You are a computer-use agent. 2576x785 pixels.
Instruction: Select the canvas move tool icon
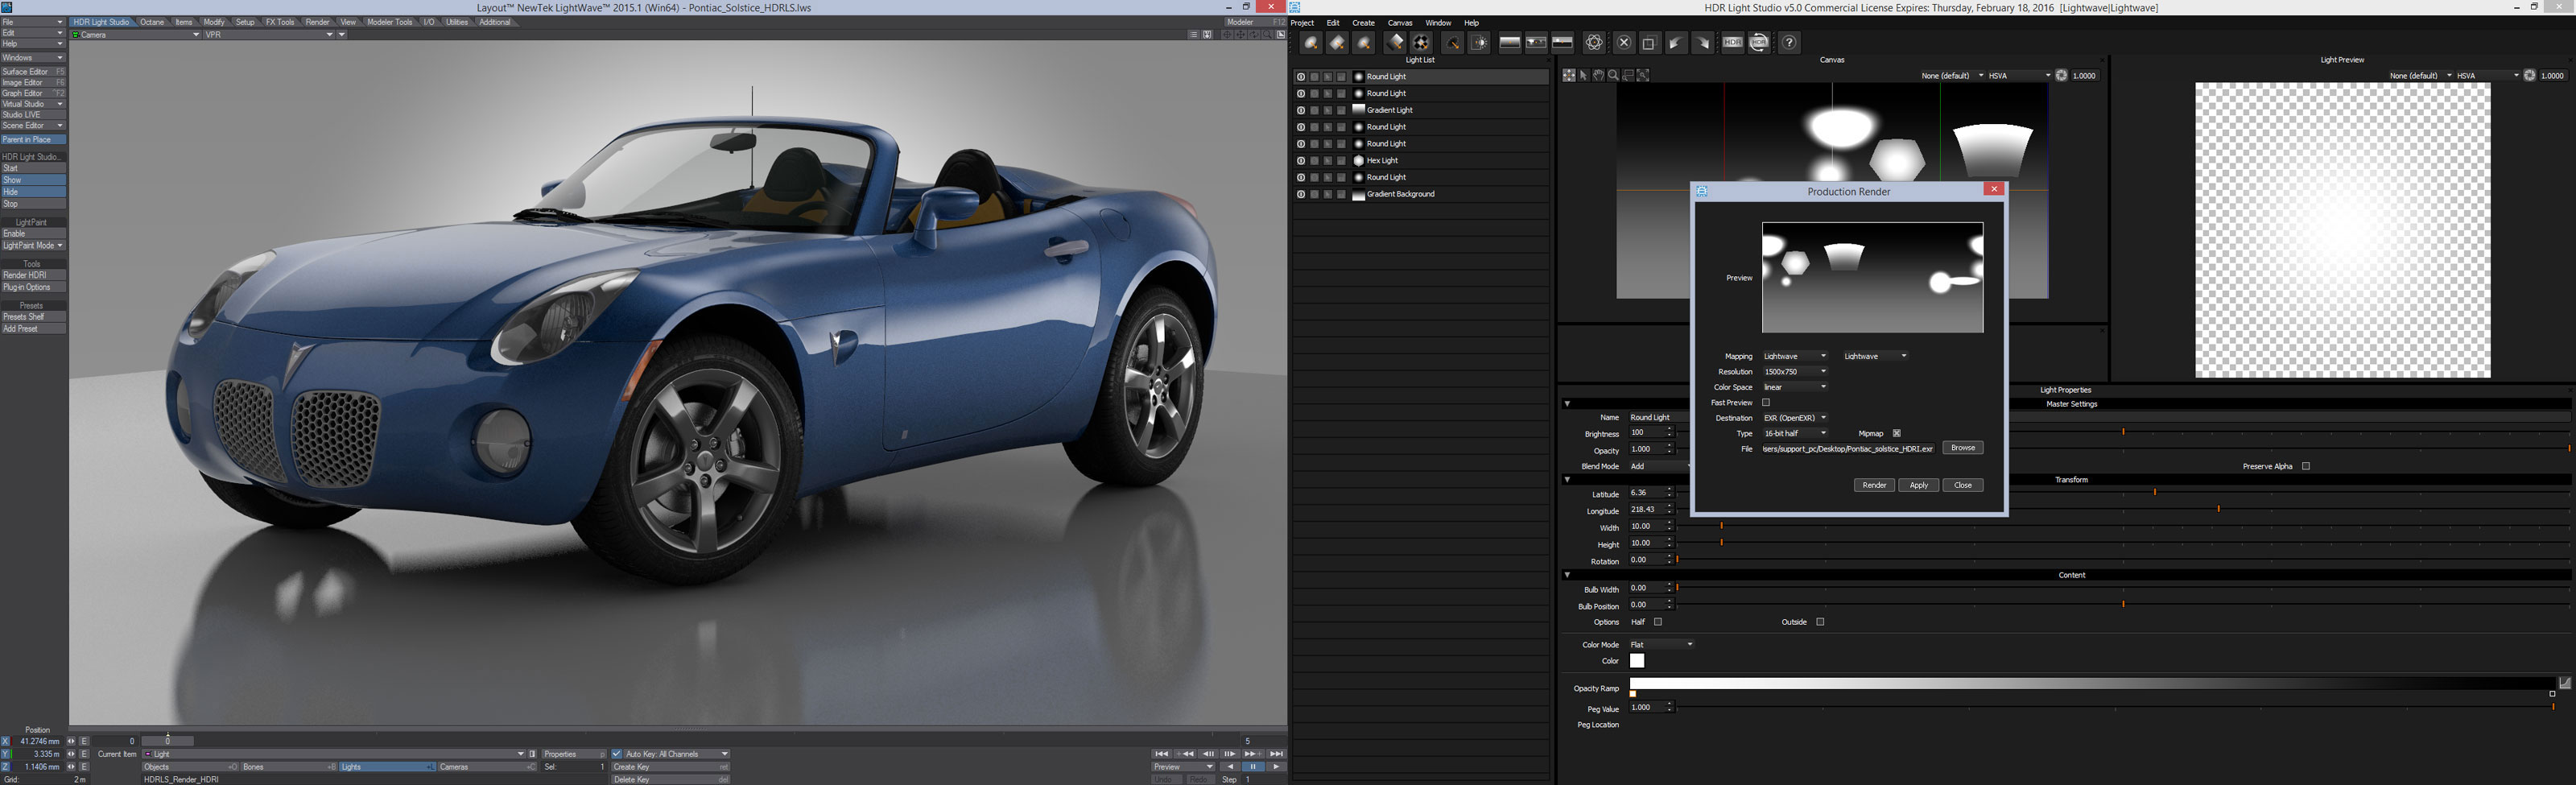pyautogui.click(x=1568, y=76)
